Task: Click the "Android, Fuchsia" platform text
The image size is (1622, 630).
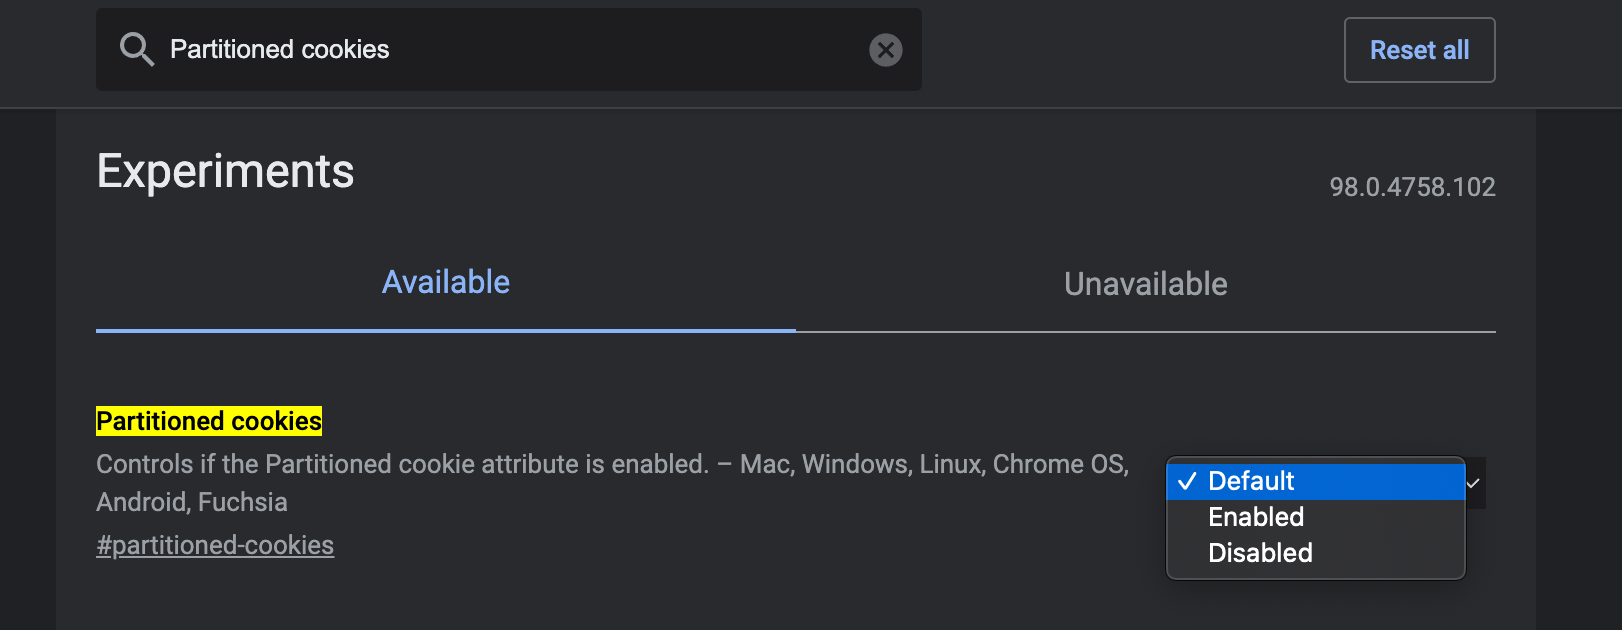Action: (x=192, y=502)
